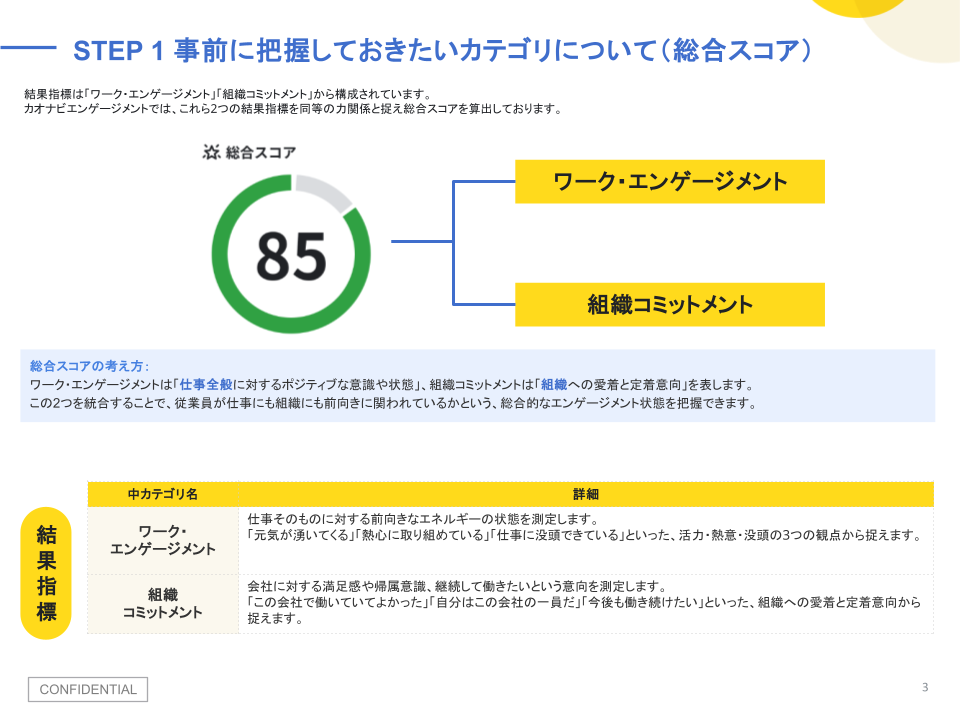This screenshot has height=720, width=960.
Task: Click the STEP 1 slide title heading
Action: pos(442,50)
